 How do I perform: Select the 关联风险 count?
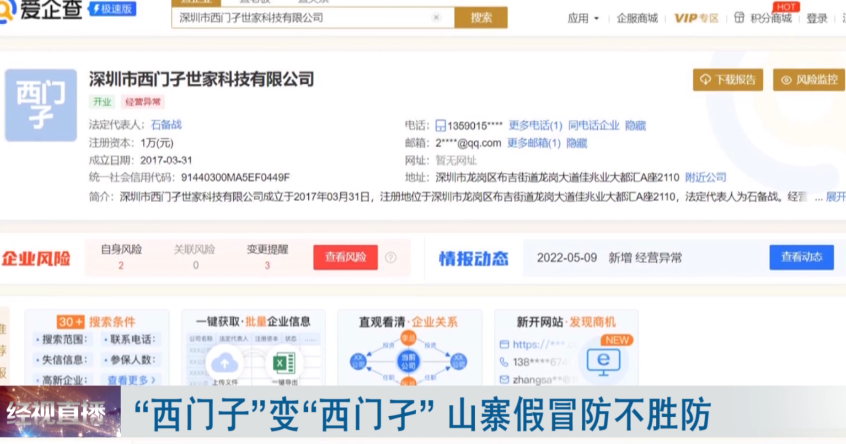[195, 265]
